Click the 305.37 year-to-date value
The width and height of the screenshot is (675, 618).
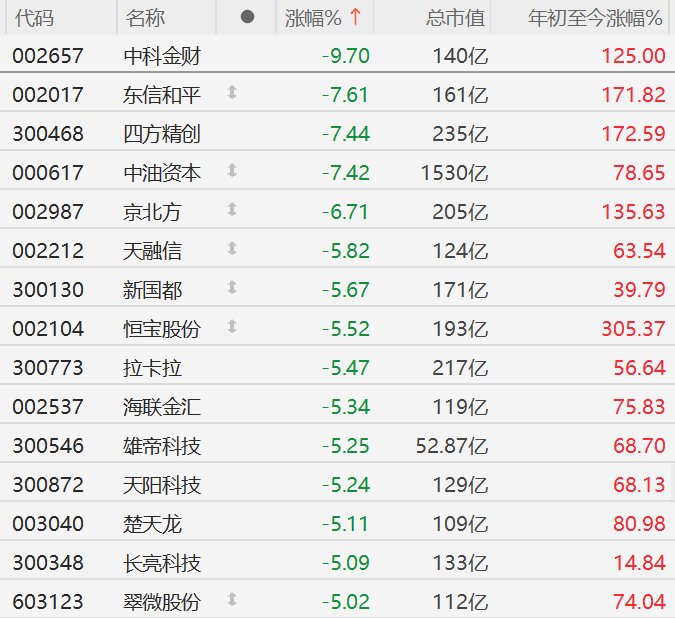coord(634,329)
